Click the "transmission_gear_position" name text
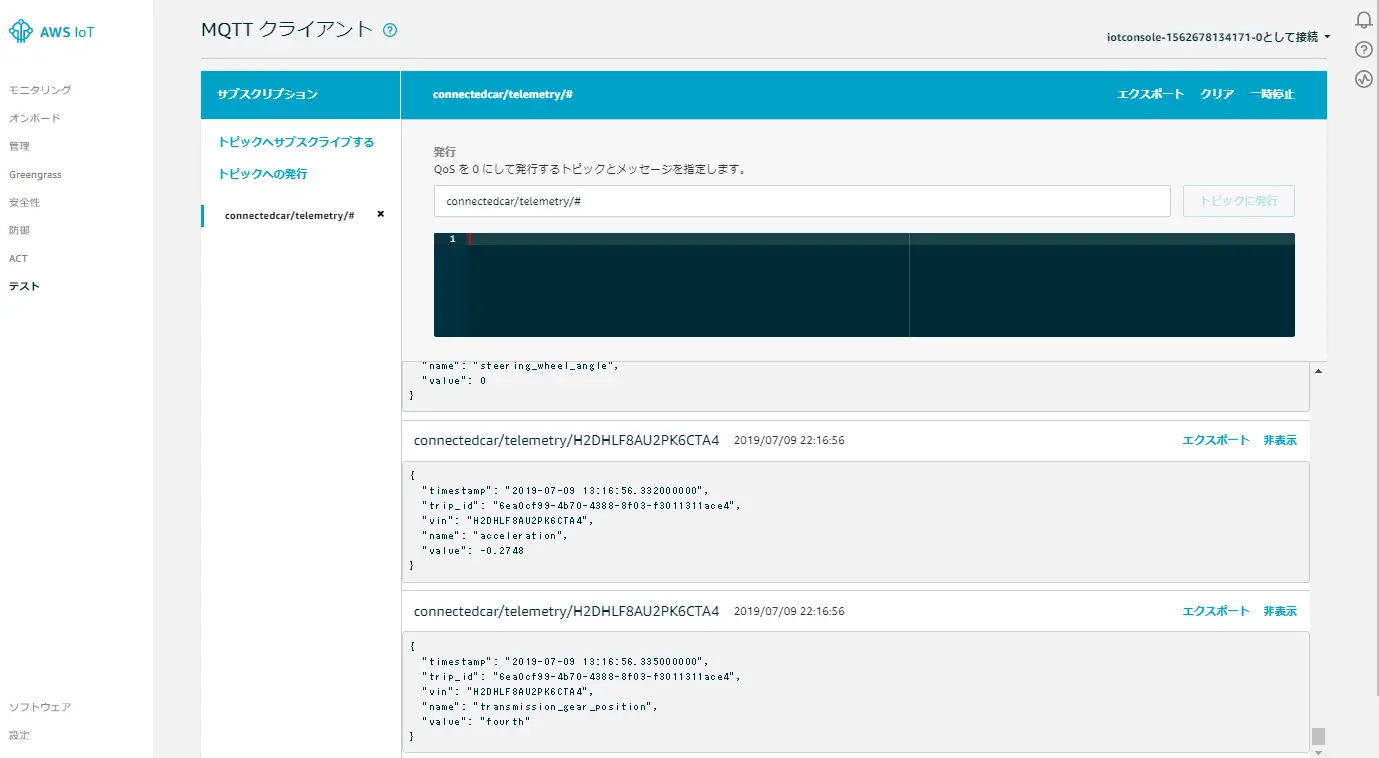 click(566, 706)
